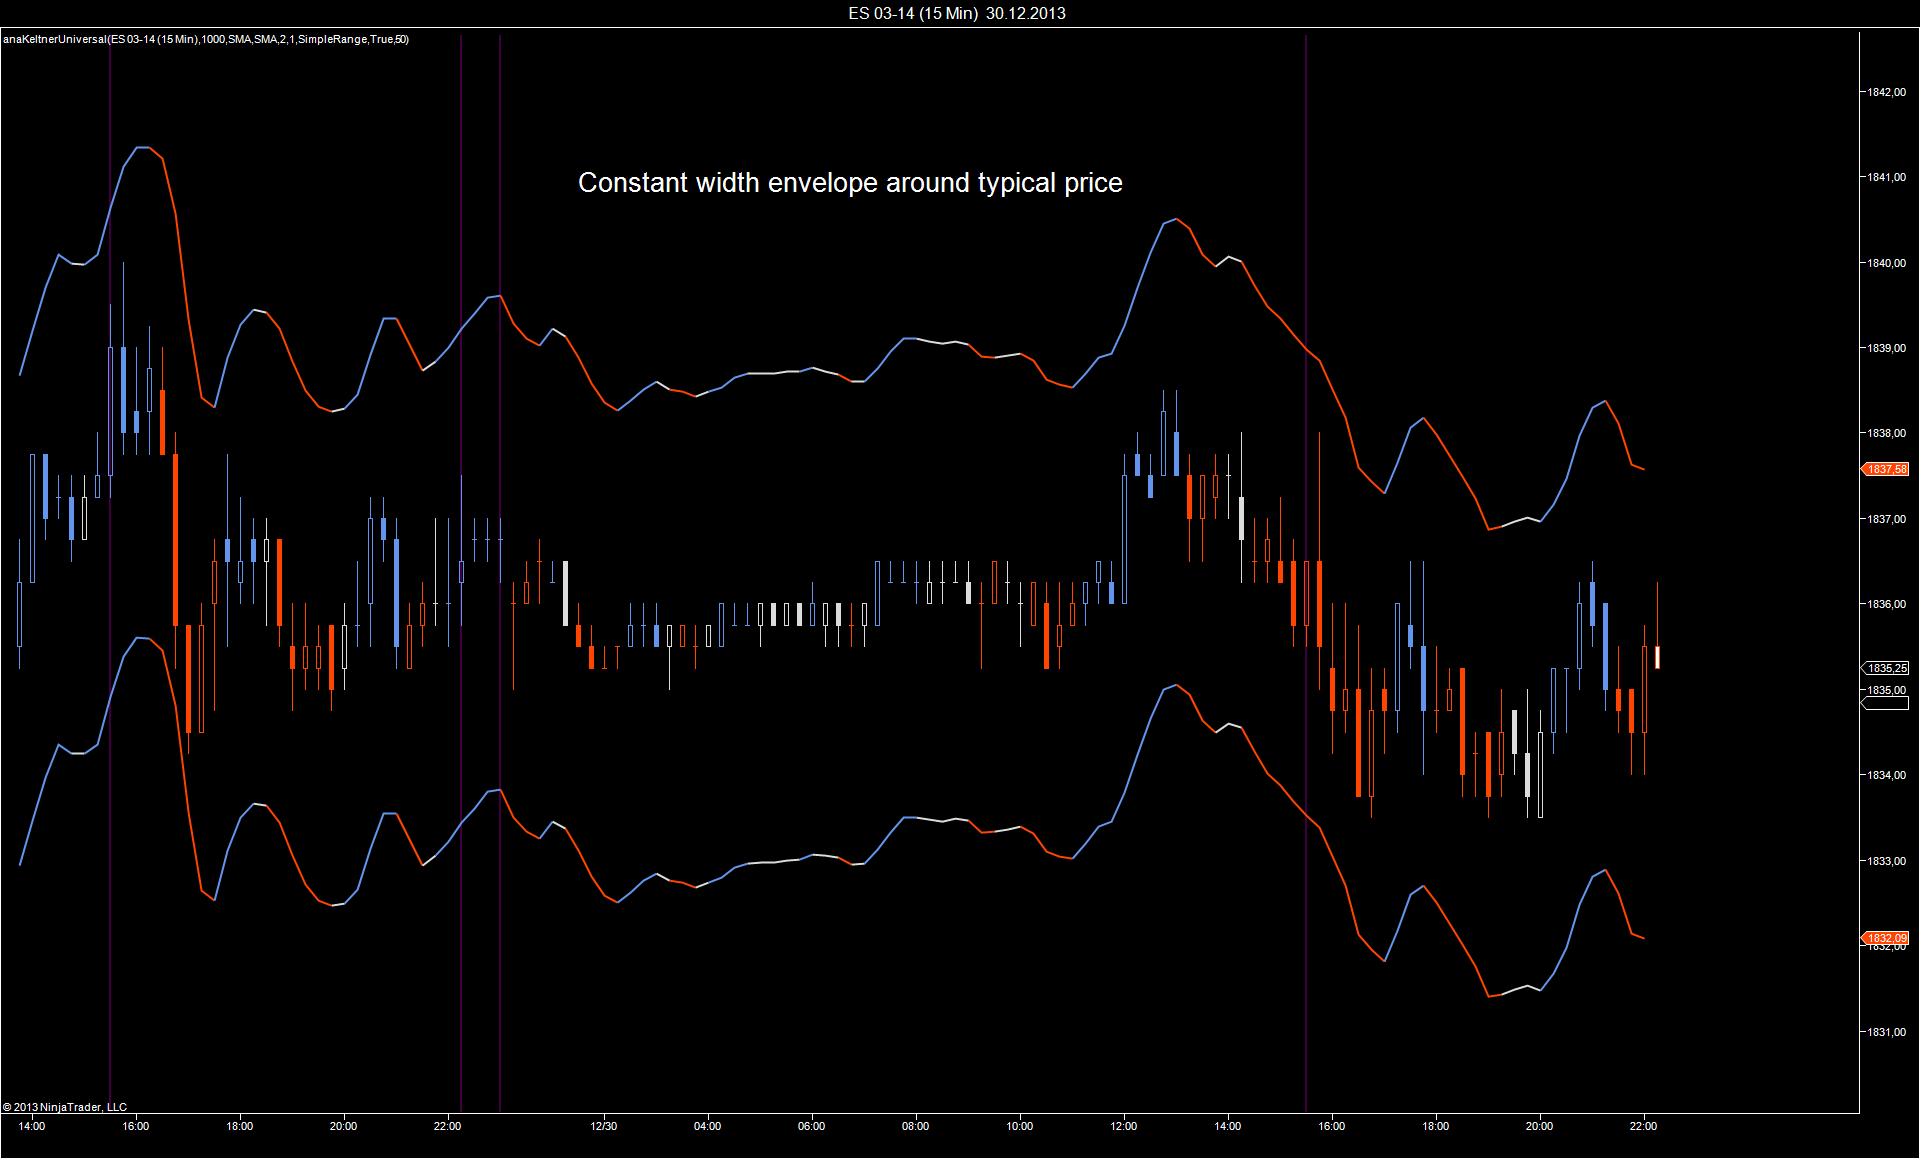Click the 1838,00 price axis label
1920x1159 pixels.
(x=1886, y=433)
